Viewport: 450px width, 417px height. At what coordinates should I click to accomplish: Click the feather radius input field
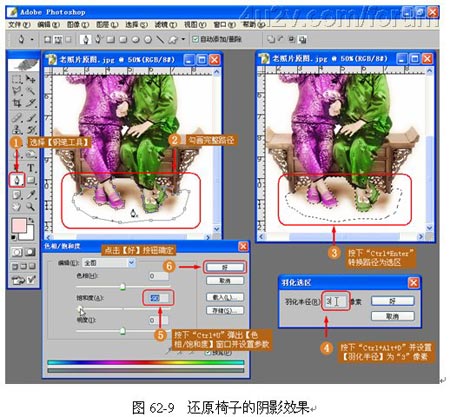(336, 301)
